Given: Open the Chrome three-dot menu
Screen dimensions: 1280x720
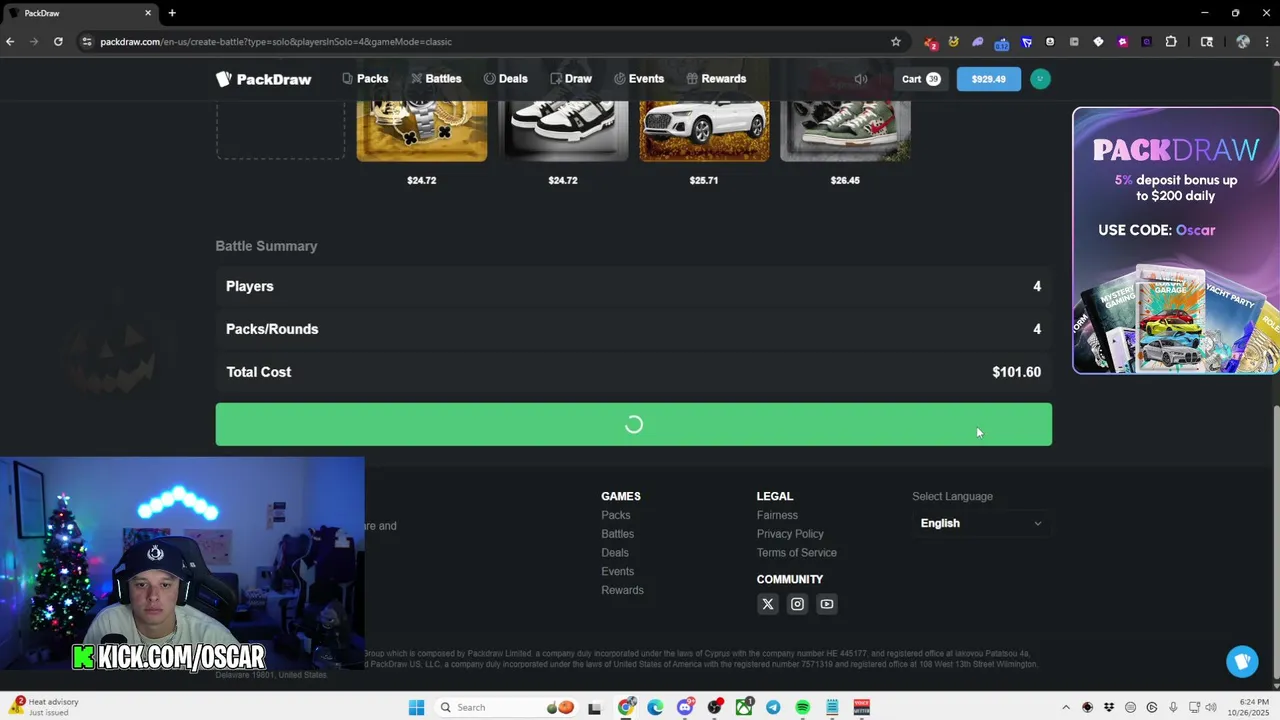Looking at the screenshot, I should 1268,41.
